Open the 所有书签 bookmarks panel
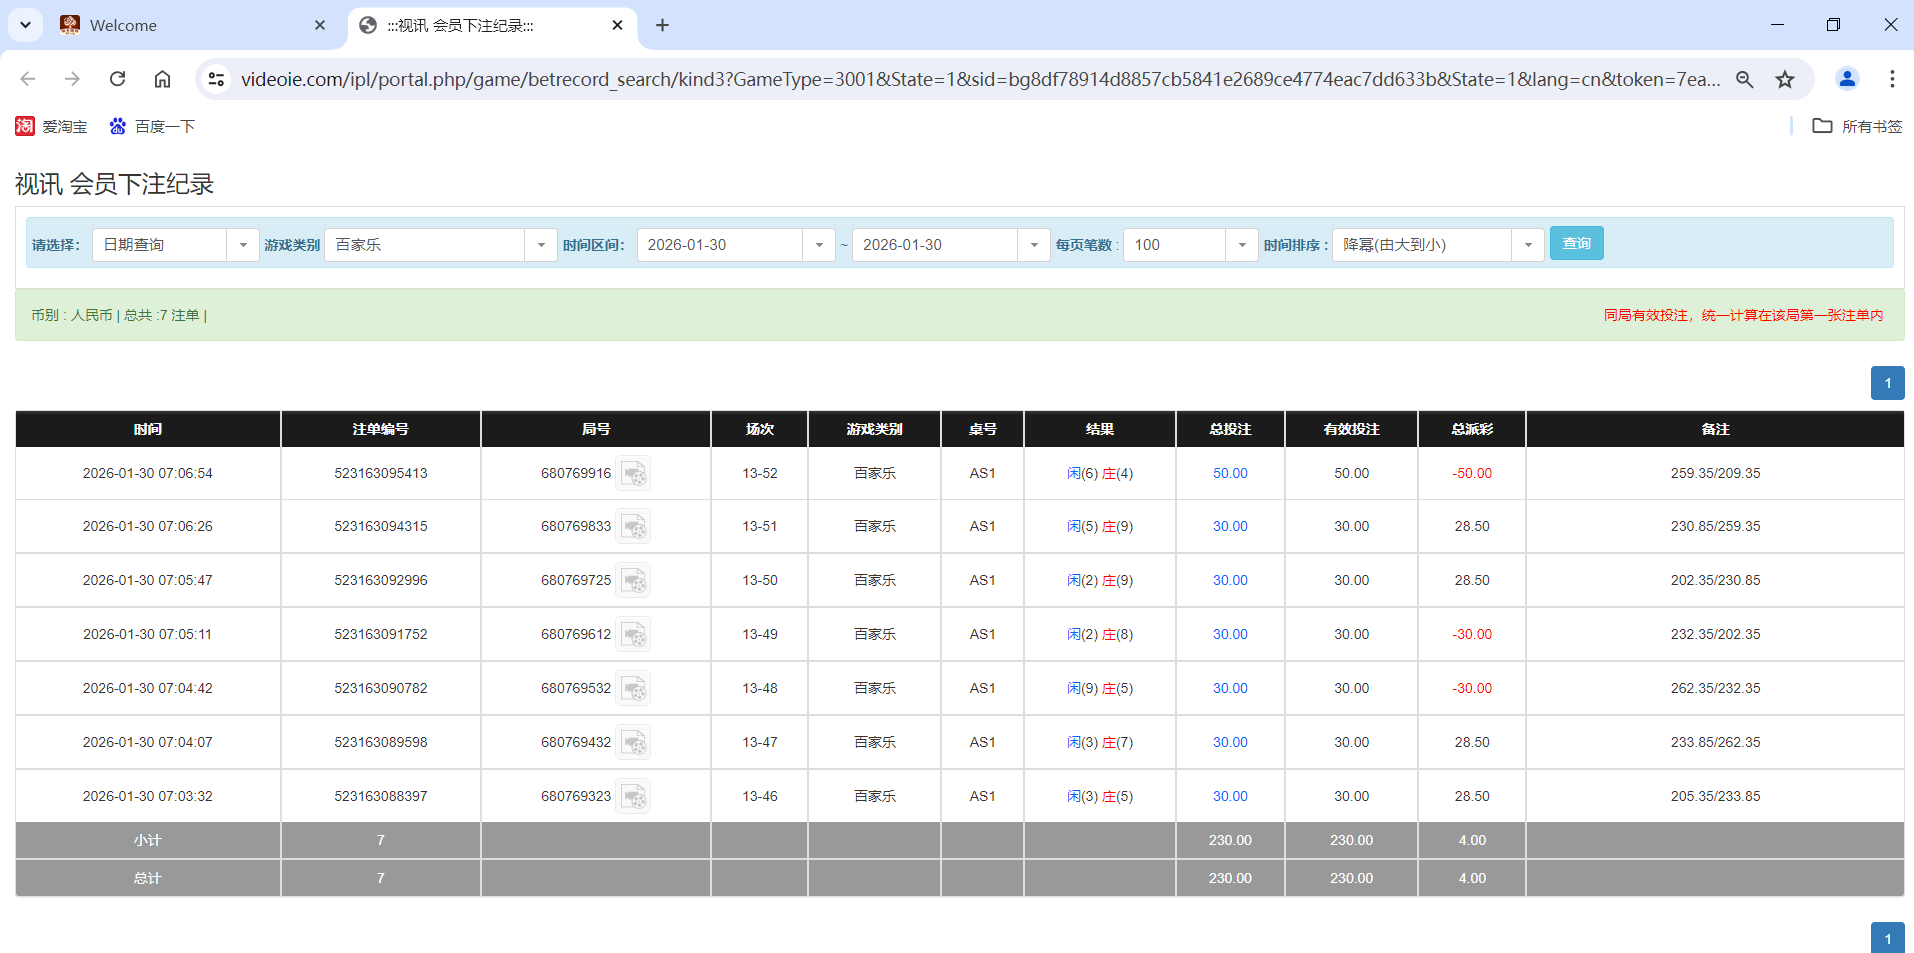 1823,126
